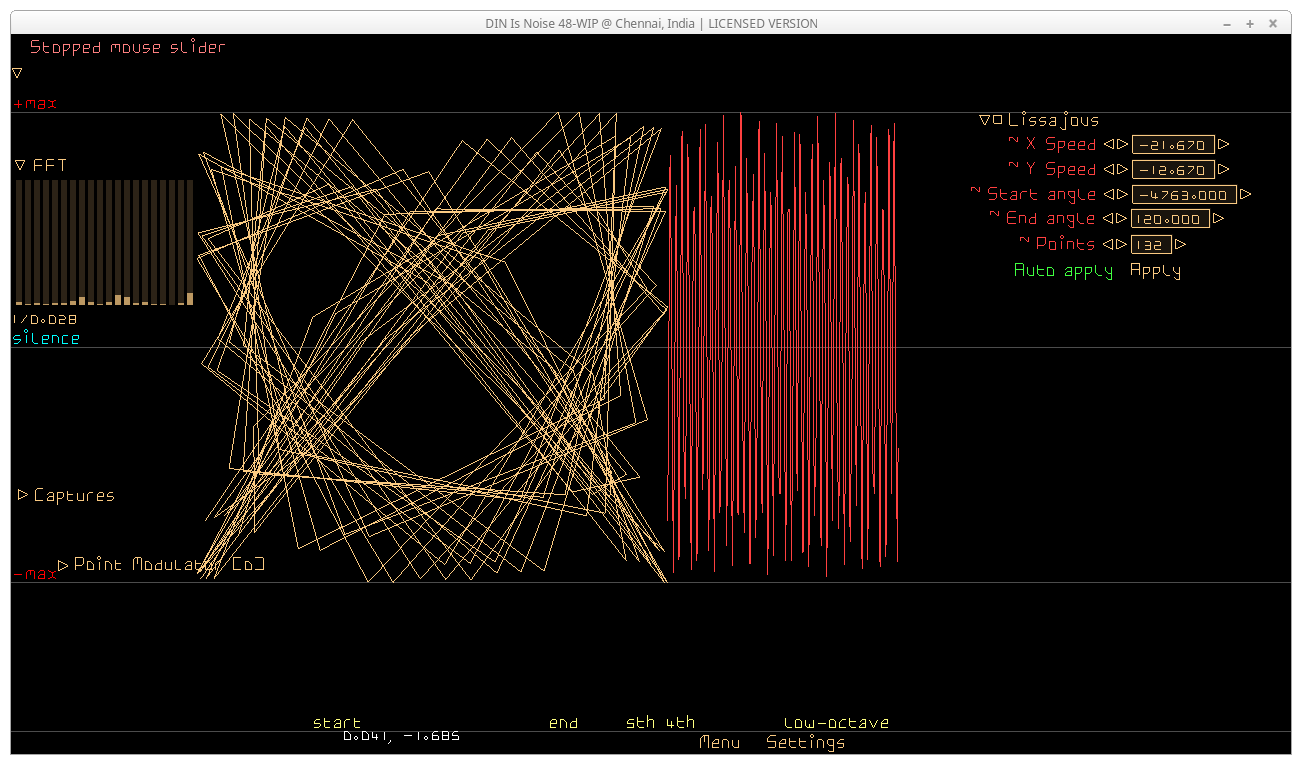Click the Points value field
Viewport: 1302px width, 765px height.
1151,244
